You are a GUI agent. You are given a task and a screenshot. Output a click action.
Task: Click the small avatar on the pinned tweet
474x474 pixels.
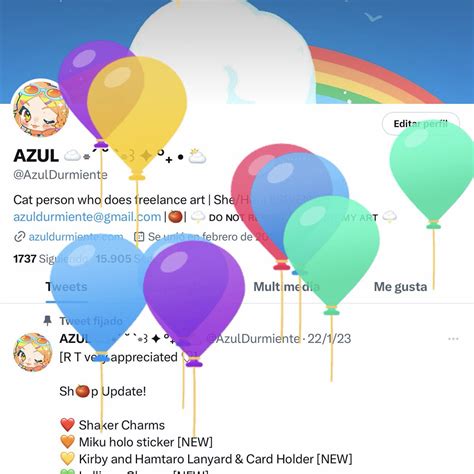click(x=33, y=352)
